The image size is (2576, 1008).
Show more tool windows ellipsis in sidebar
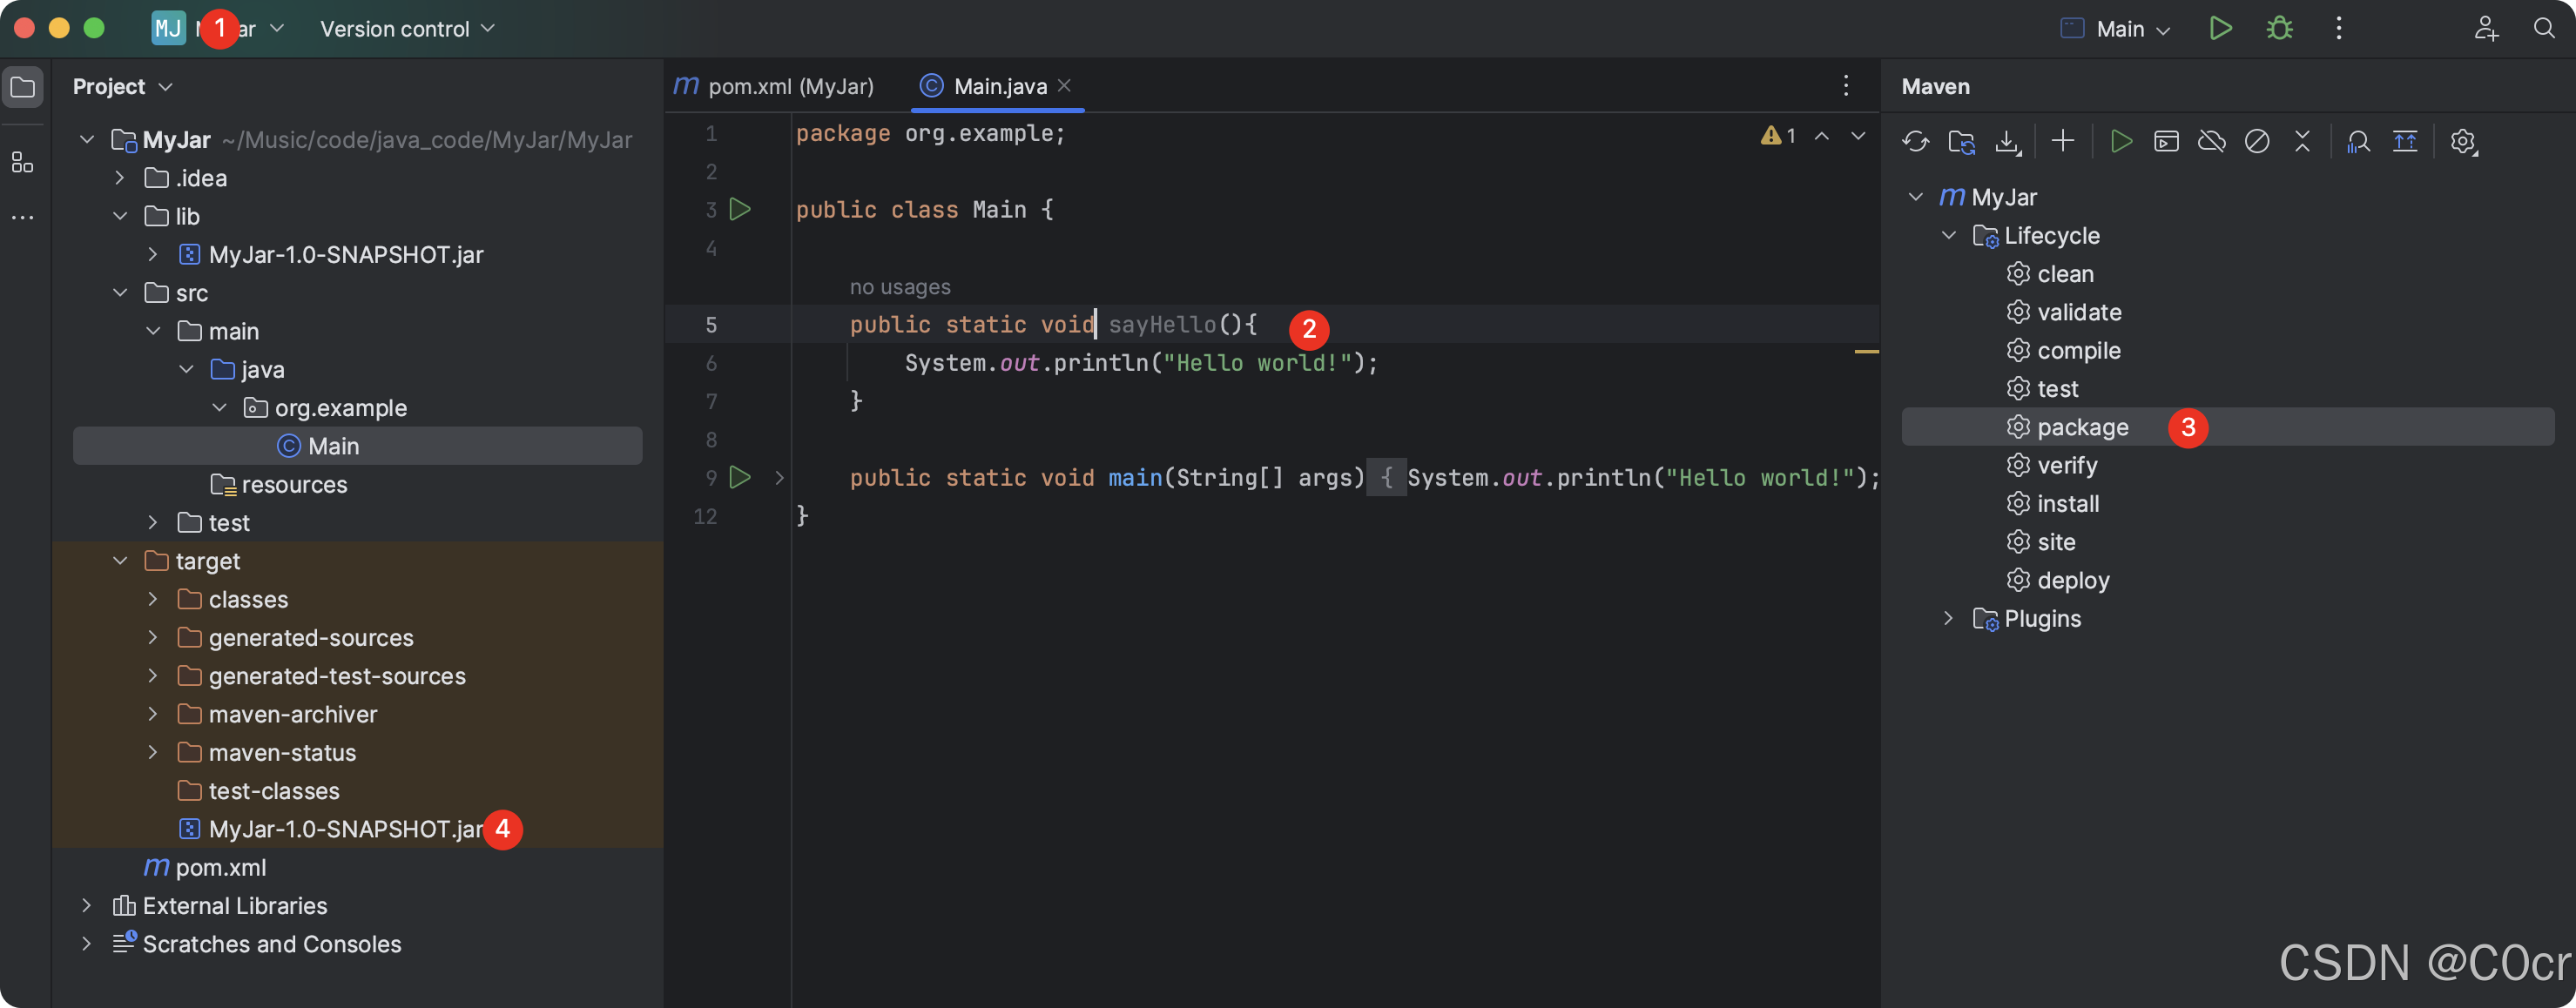[22, 217]
